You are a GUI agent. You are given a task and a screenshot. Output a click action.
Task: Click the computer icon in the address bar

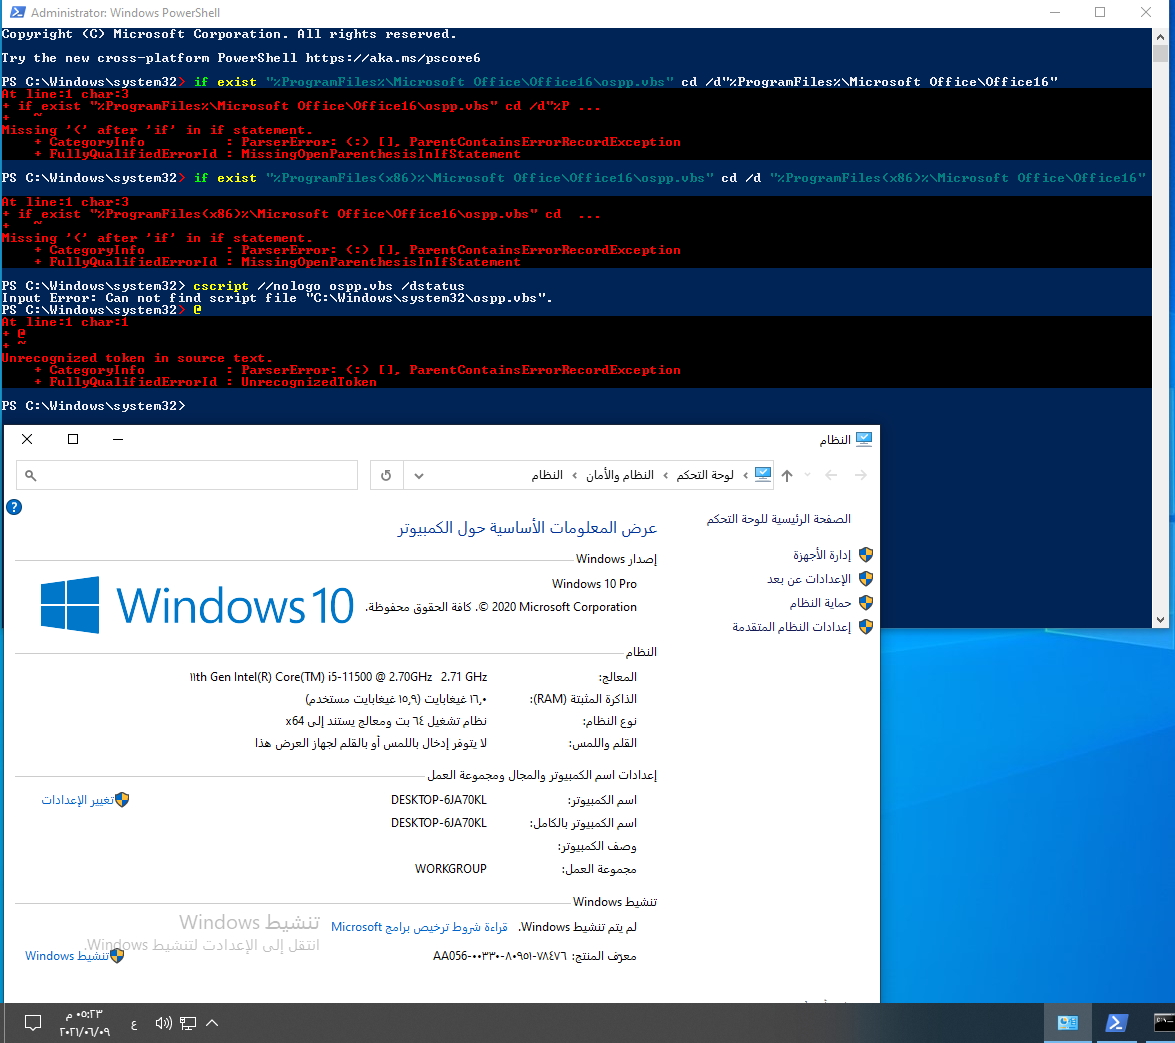point(763,475)
